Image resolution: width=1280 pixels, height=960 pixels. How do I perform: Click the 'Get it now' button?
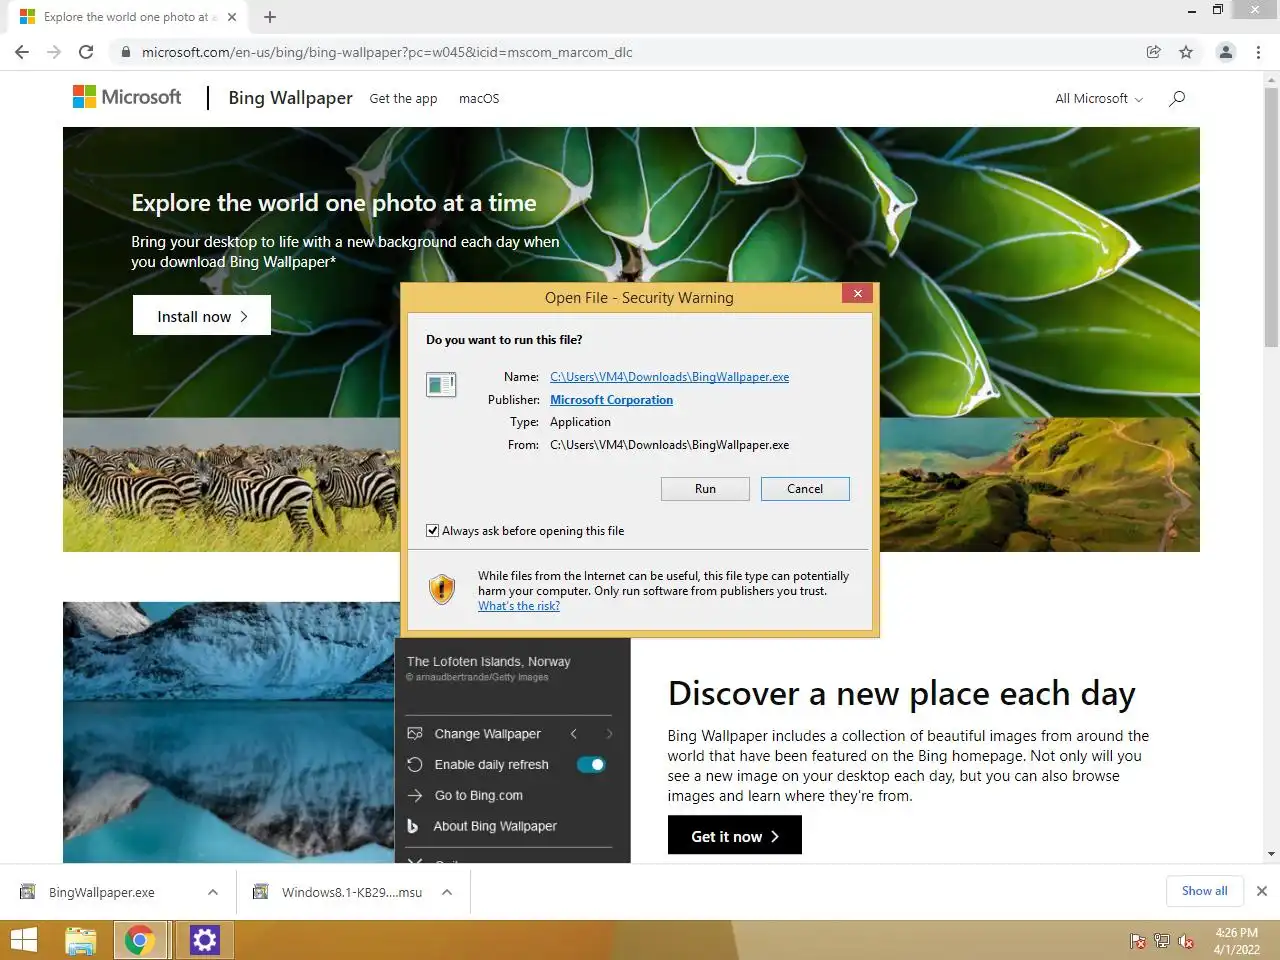[735, 835]
